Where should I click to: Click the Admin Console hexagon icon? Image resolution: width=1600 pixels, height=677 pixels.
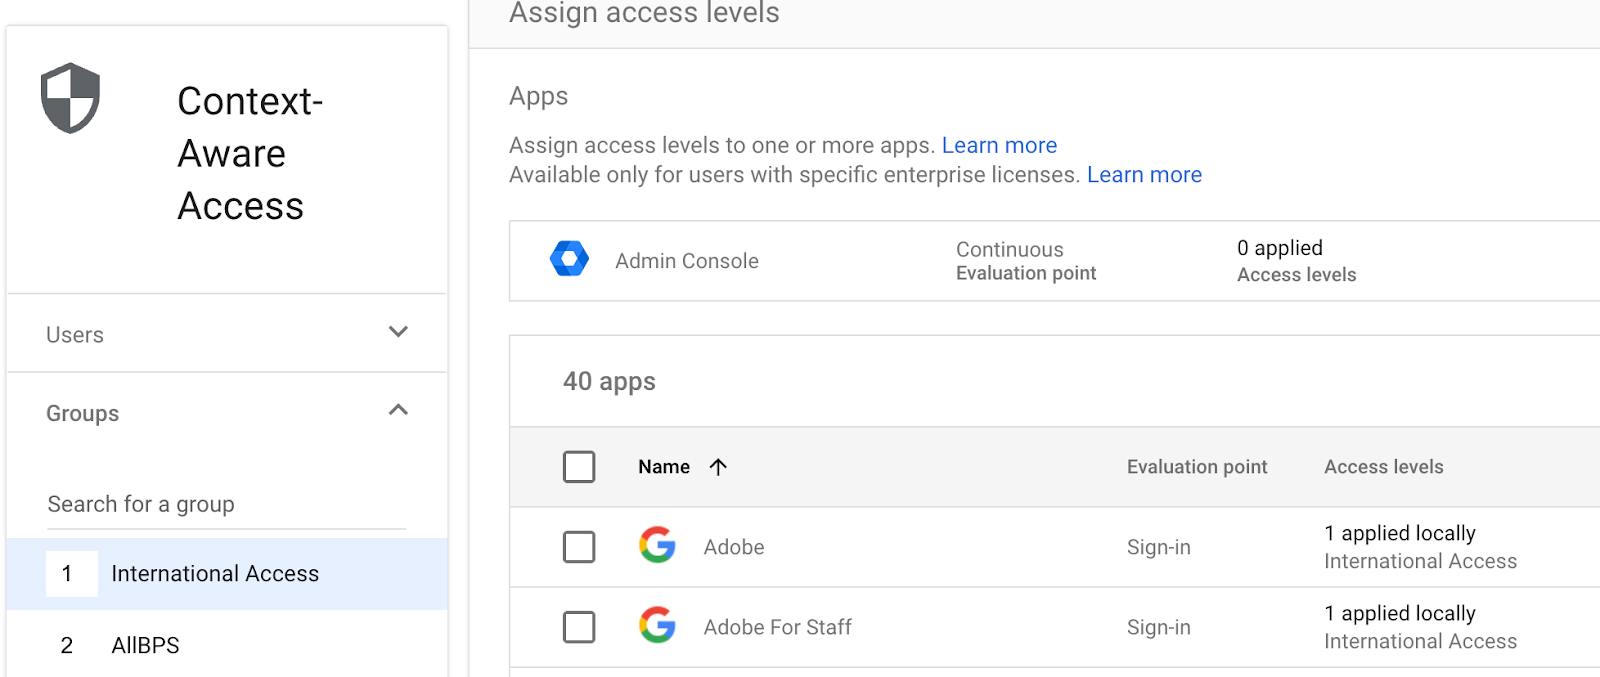pos(569,259)
